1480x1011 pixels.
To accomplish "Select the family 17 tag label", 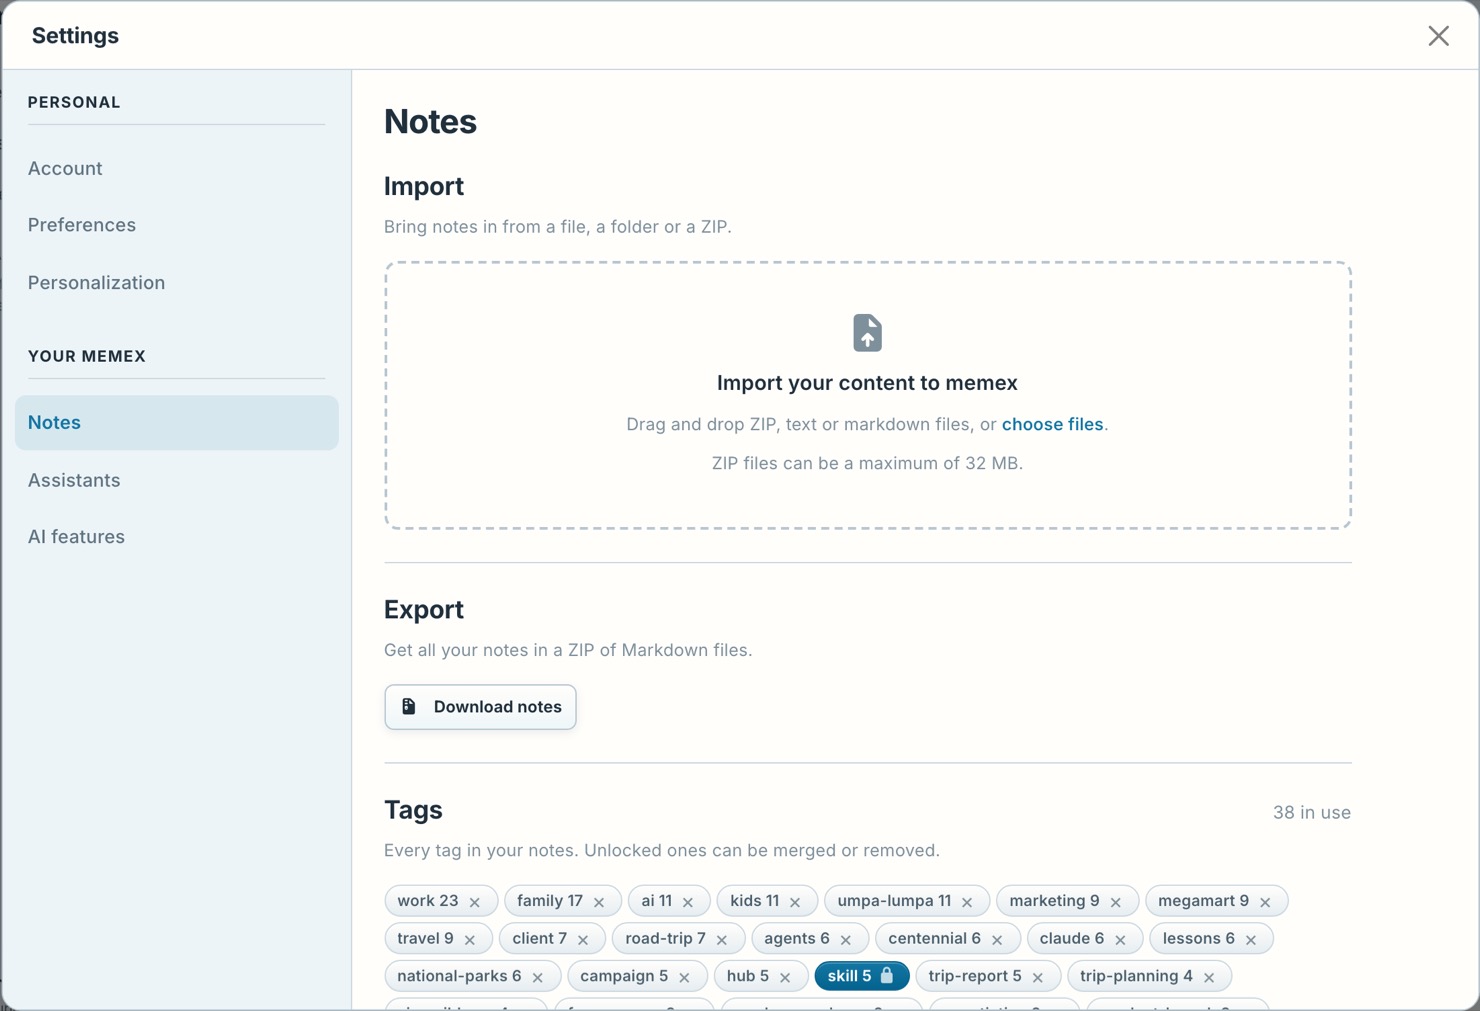I will pyautogui.click(x=550, y=901).
